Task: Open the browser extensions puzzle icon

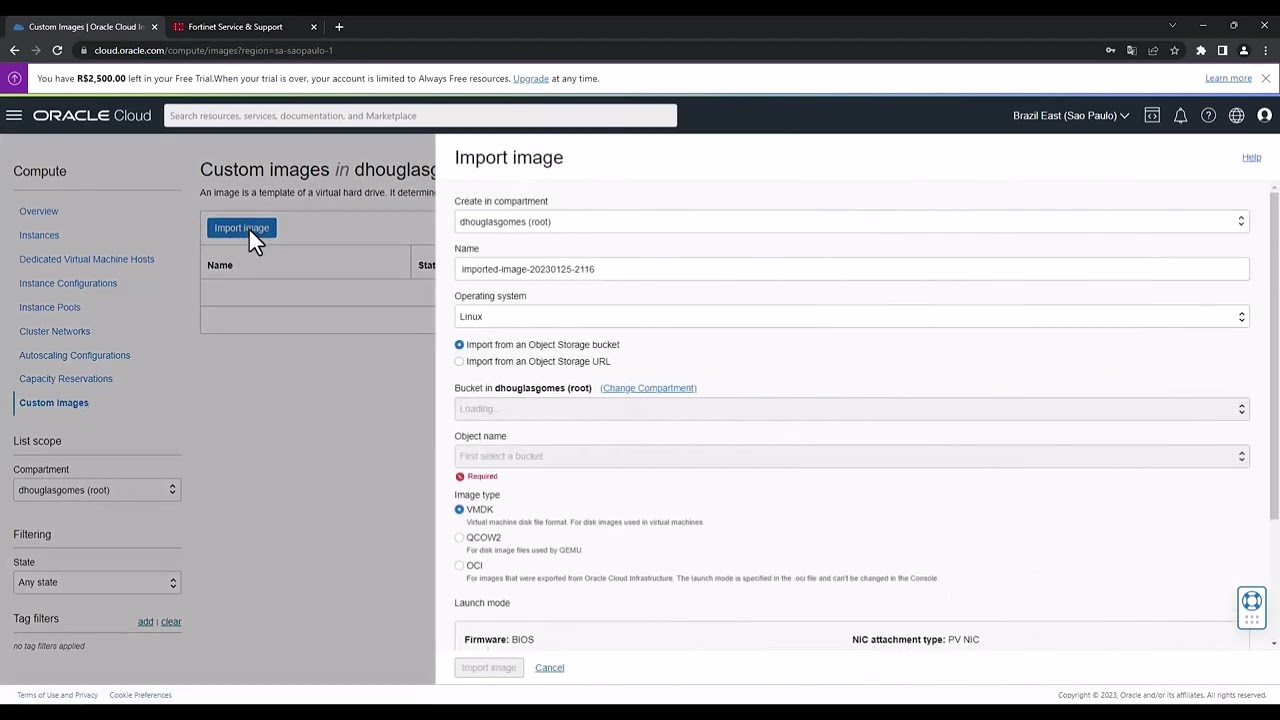Action: [x=1201, y=50]
